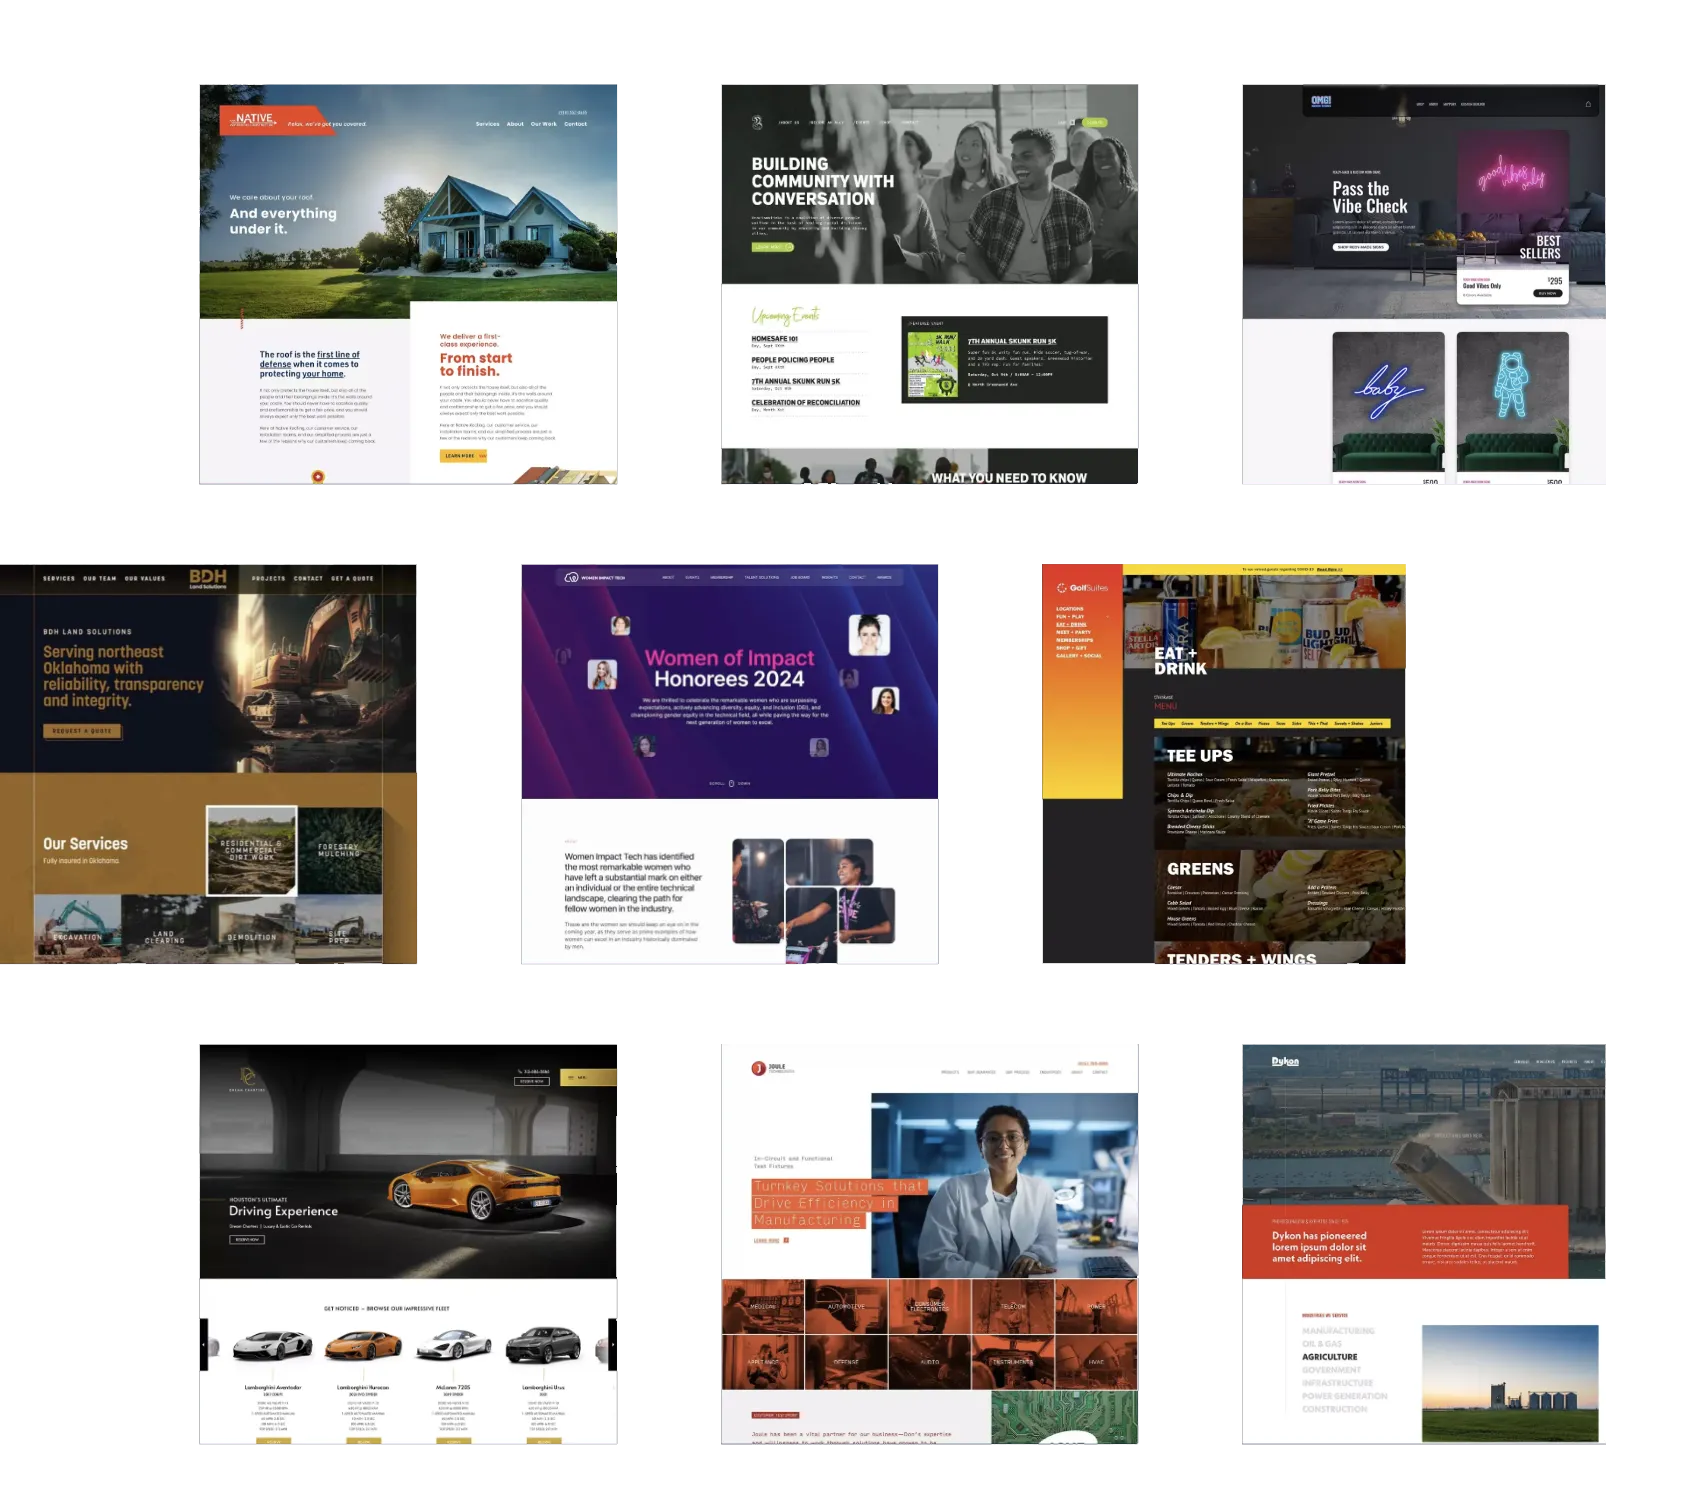
Task: Open Services in the Native Roofing header
Action: tap(487, 124)
